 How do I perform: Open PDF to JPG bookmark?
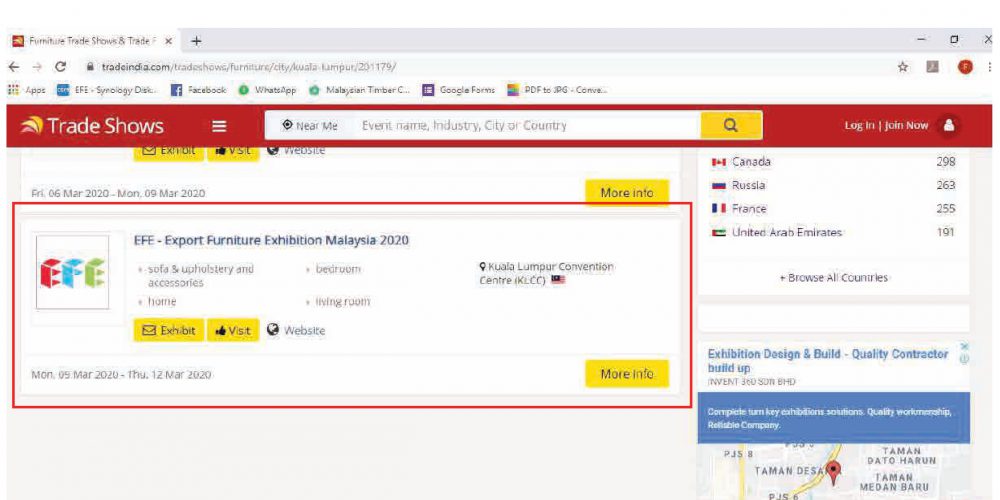point(557,90)
